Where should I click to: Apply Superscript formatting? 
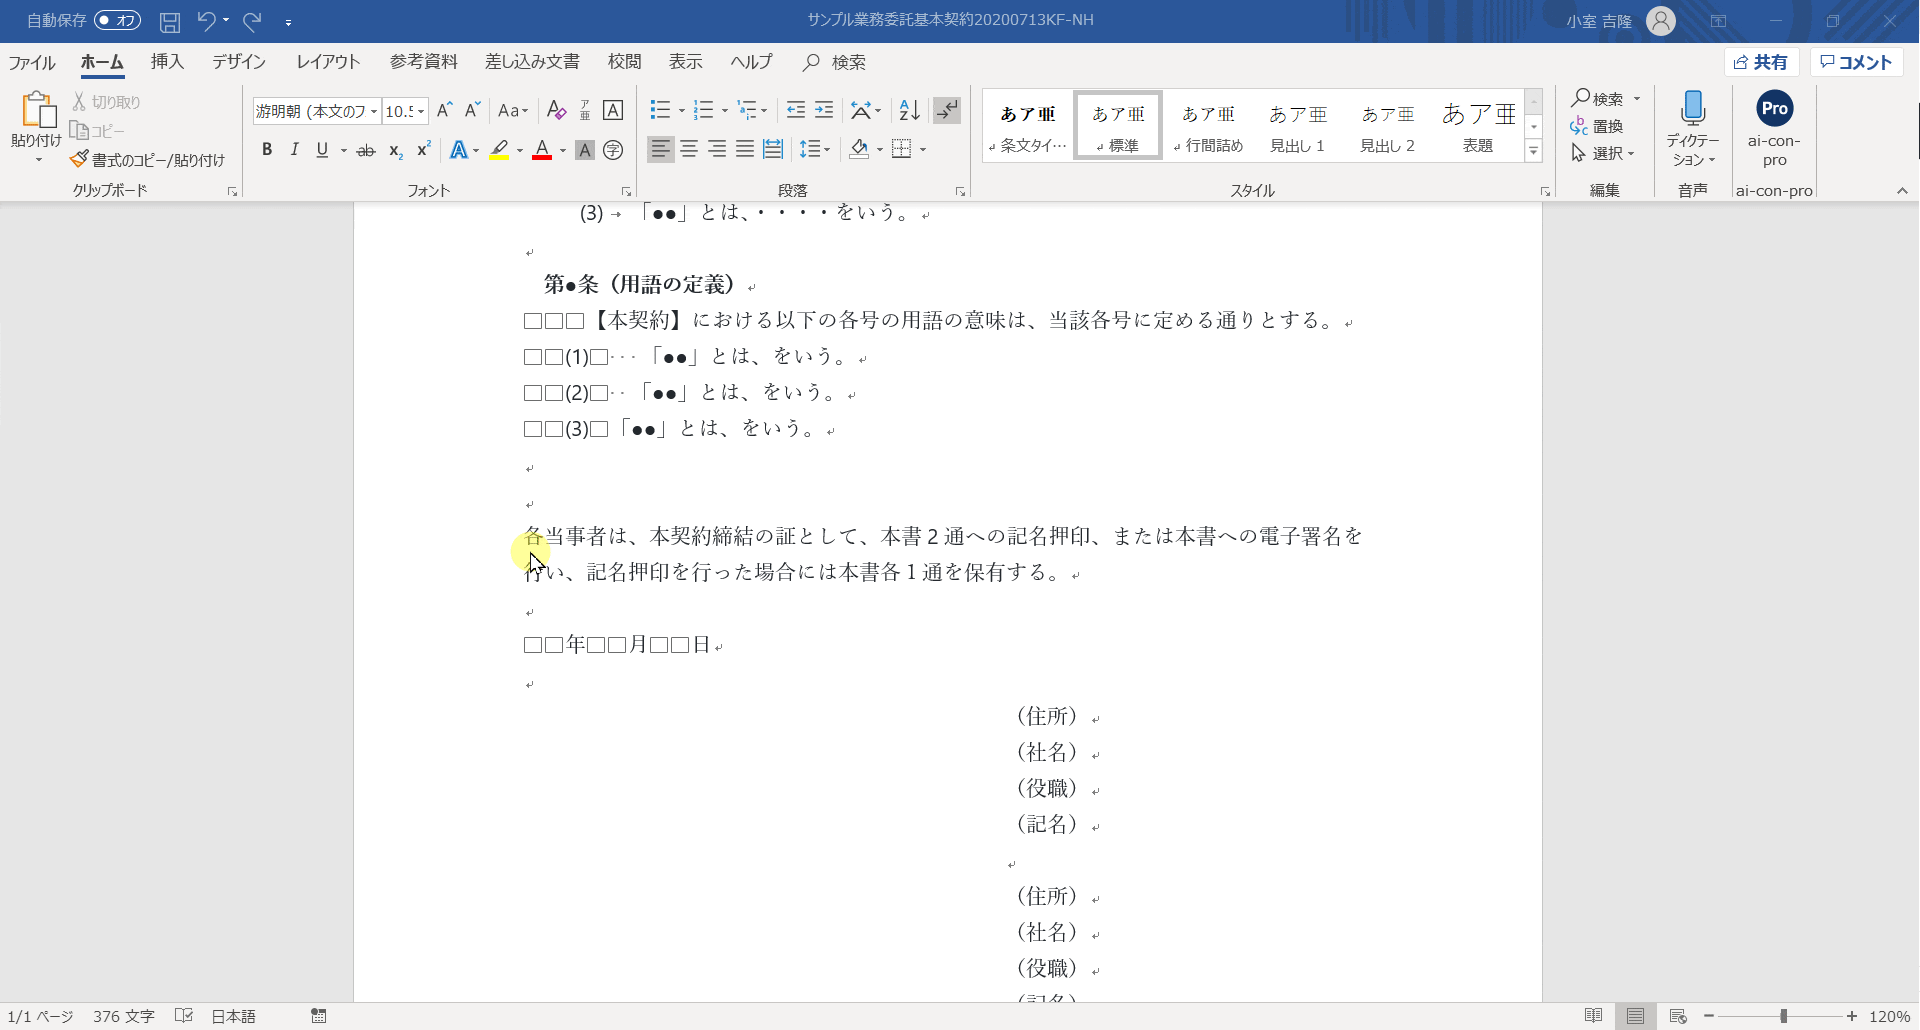click(423, 150)
